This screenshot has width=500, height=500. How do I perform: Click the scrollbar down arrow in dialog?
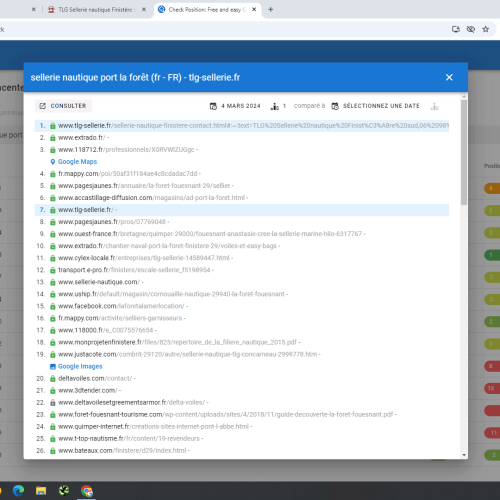(x=464, y=455)
